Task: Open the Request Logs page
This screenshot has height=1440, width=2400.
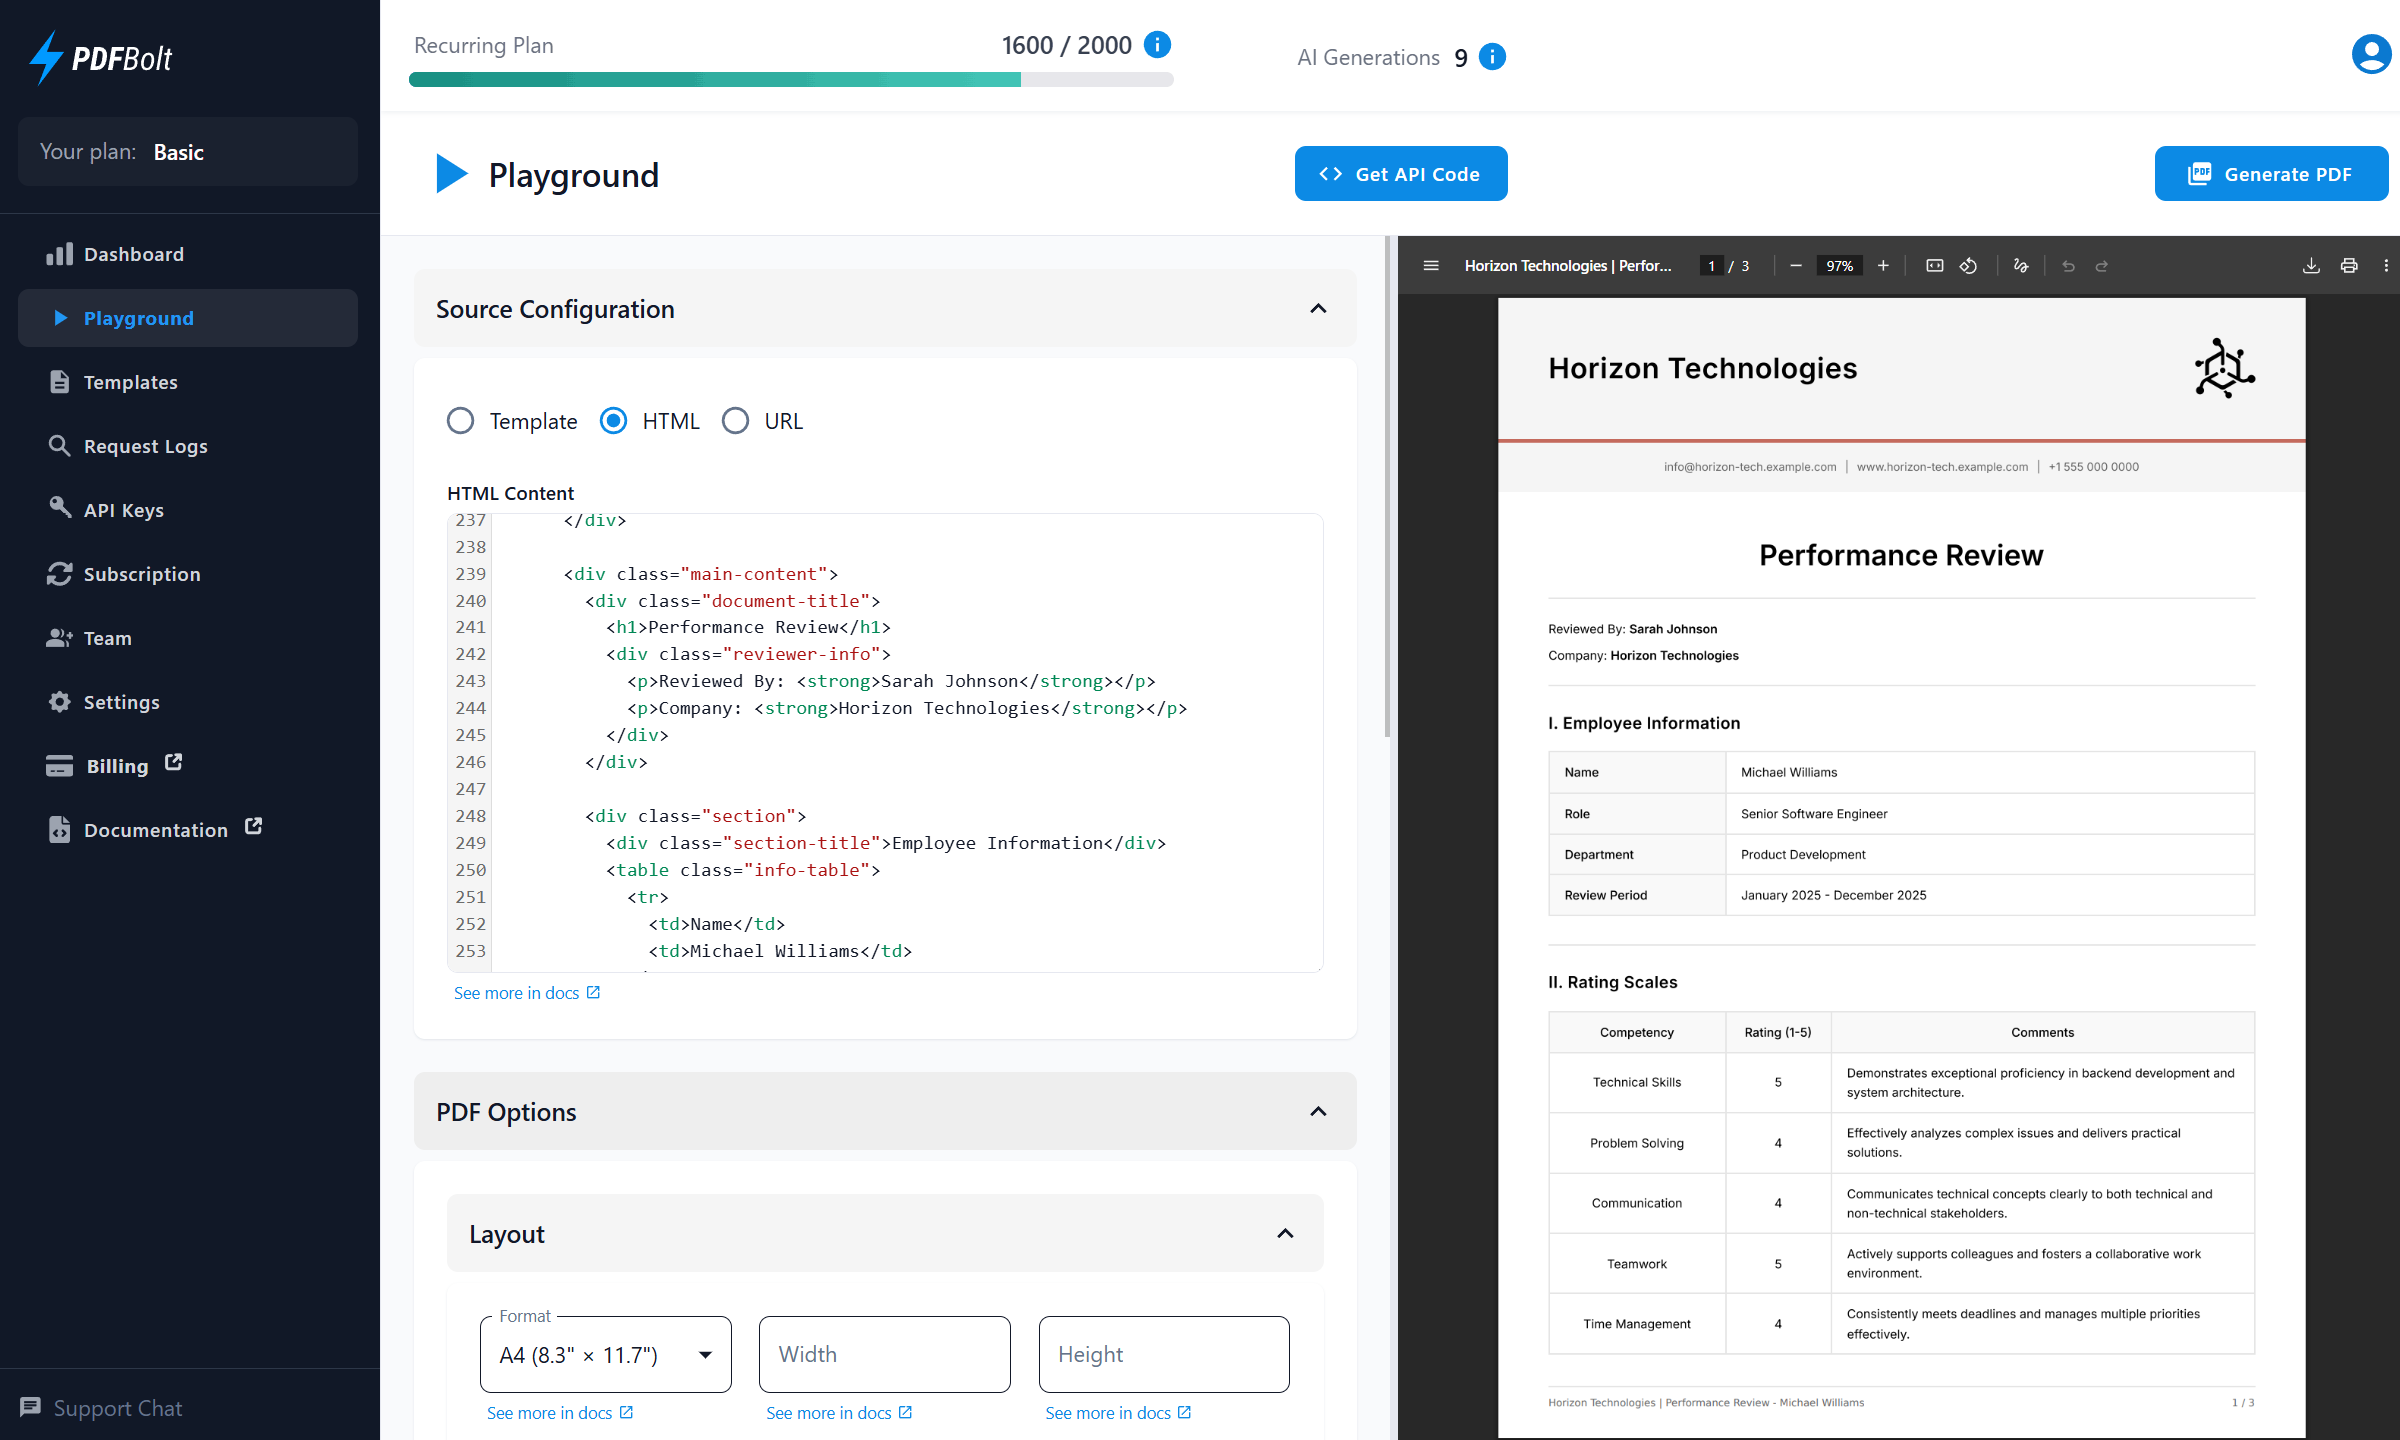Action: click(145, 446)
